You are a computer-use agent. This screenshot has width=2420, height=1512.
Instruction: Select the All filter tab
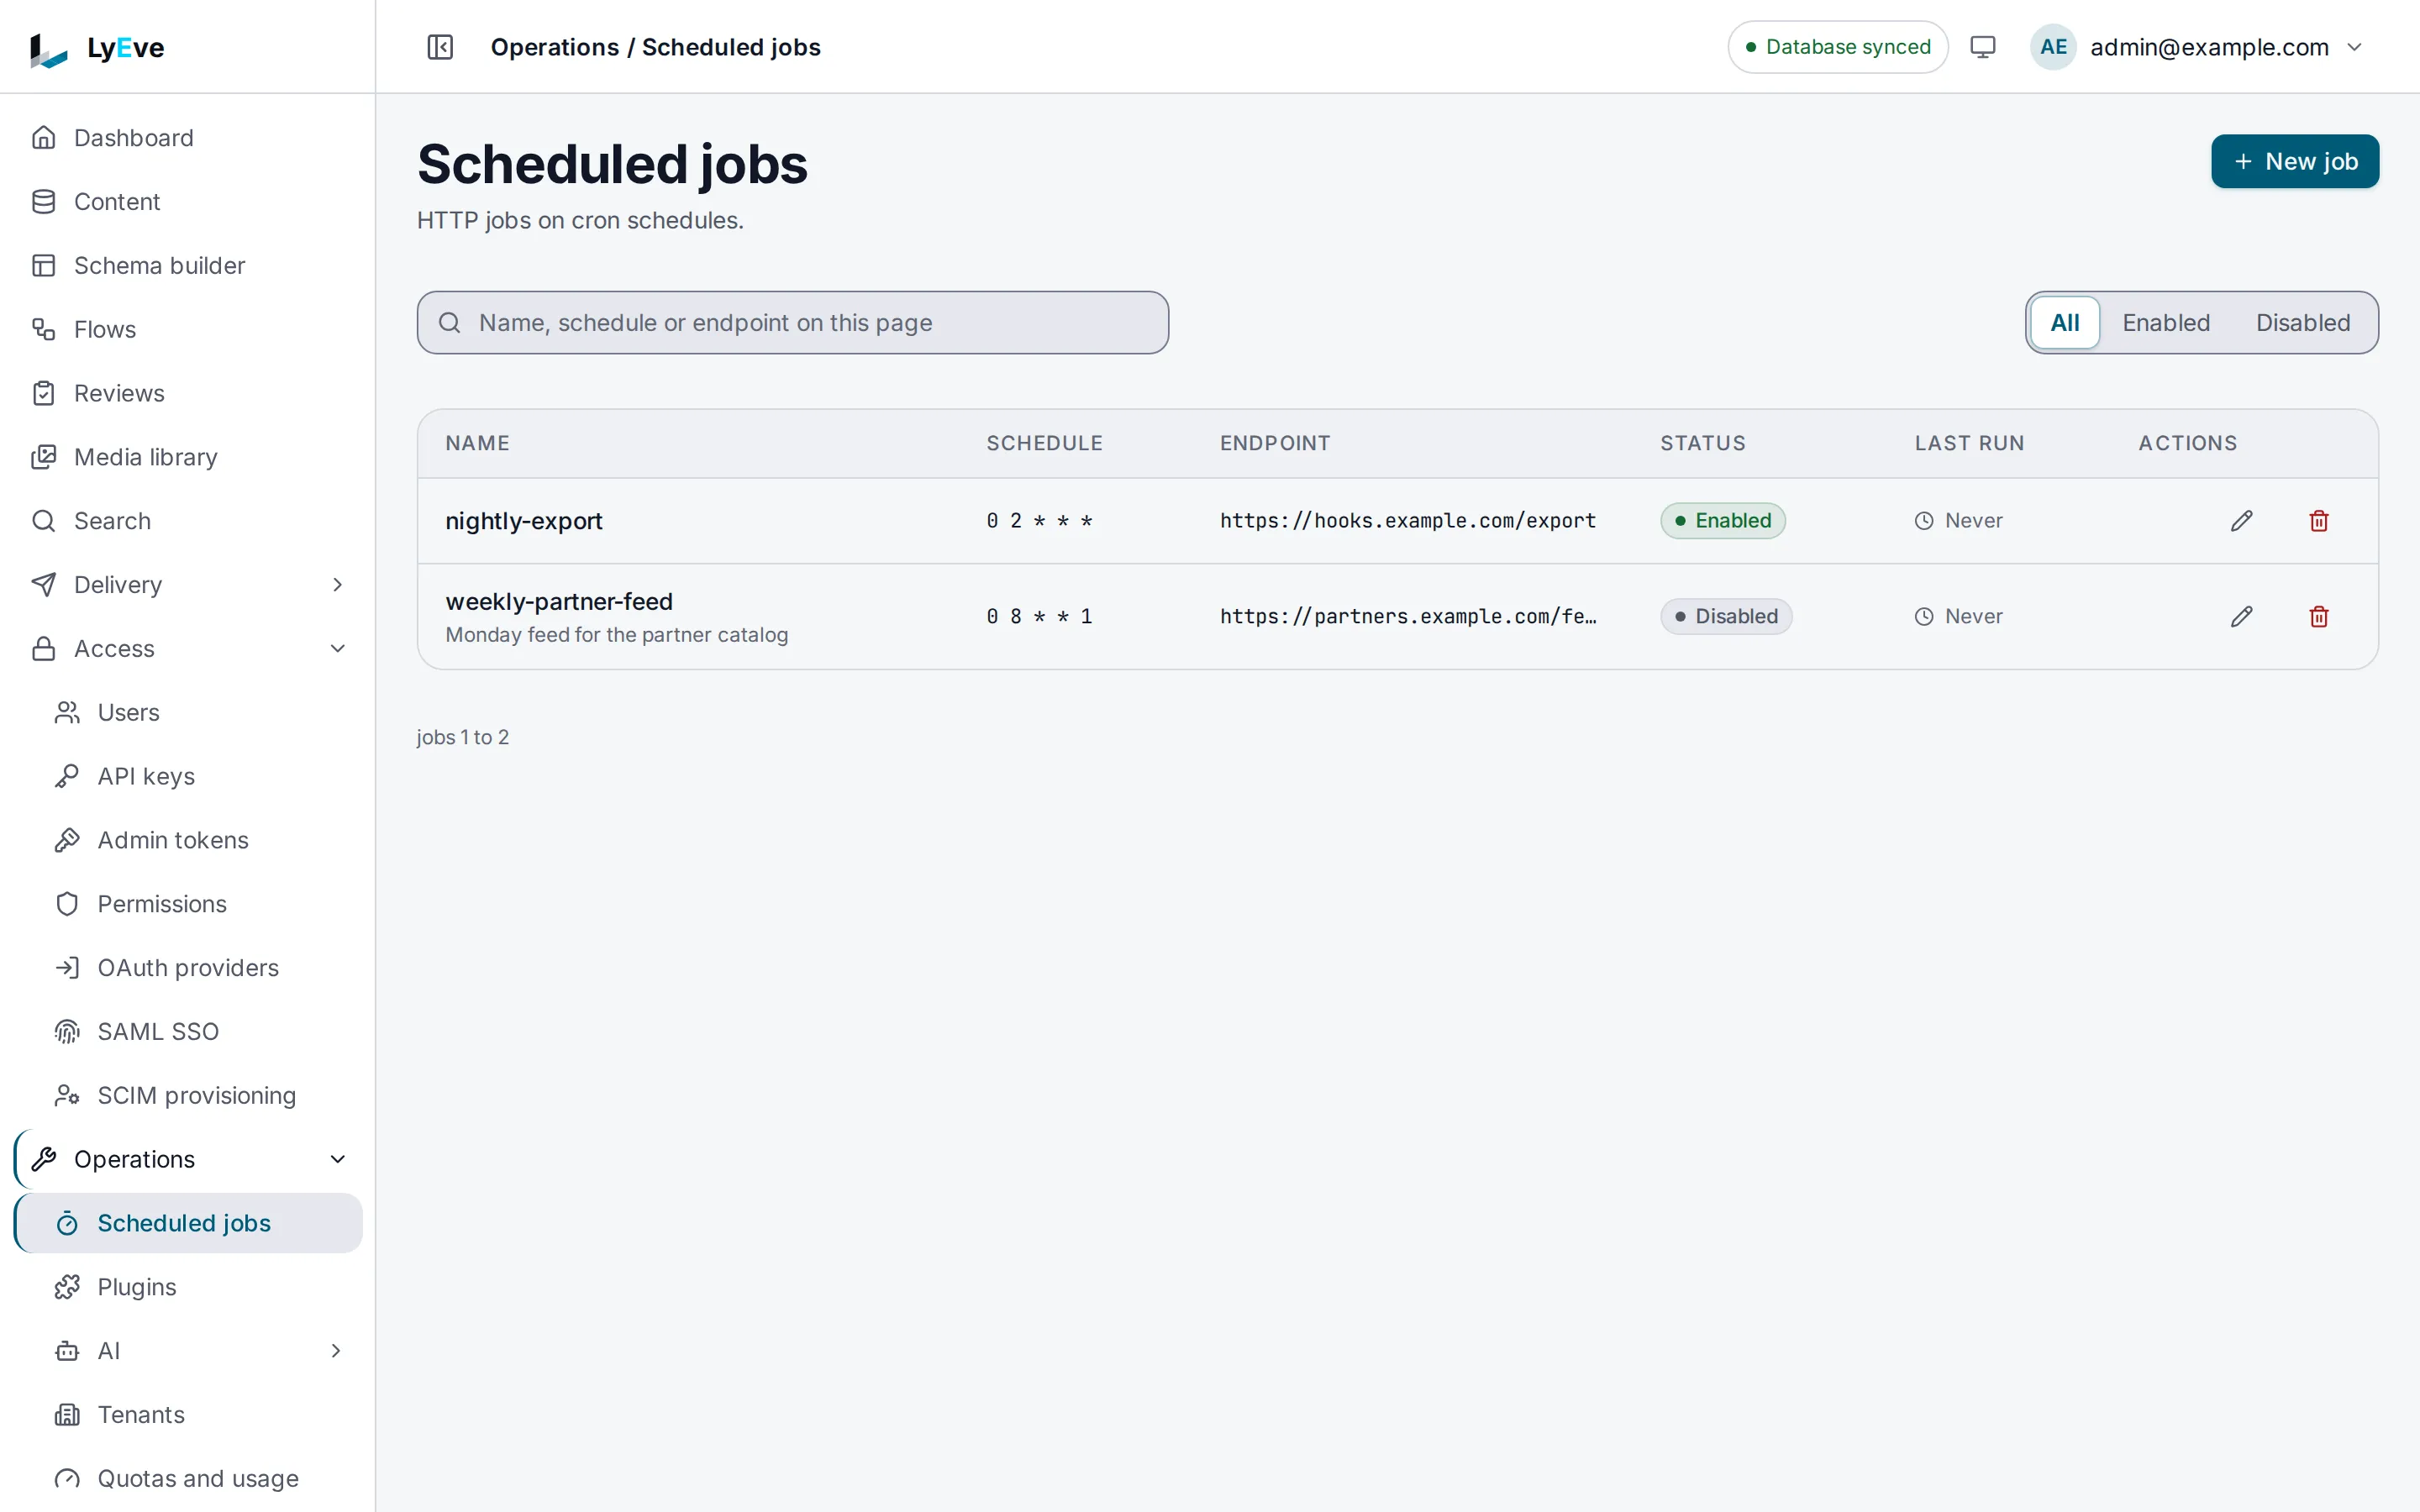click(x=2064, y=323)
